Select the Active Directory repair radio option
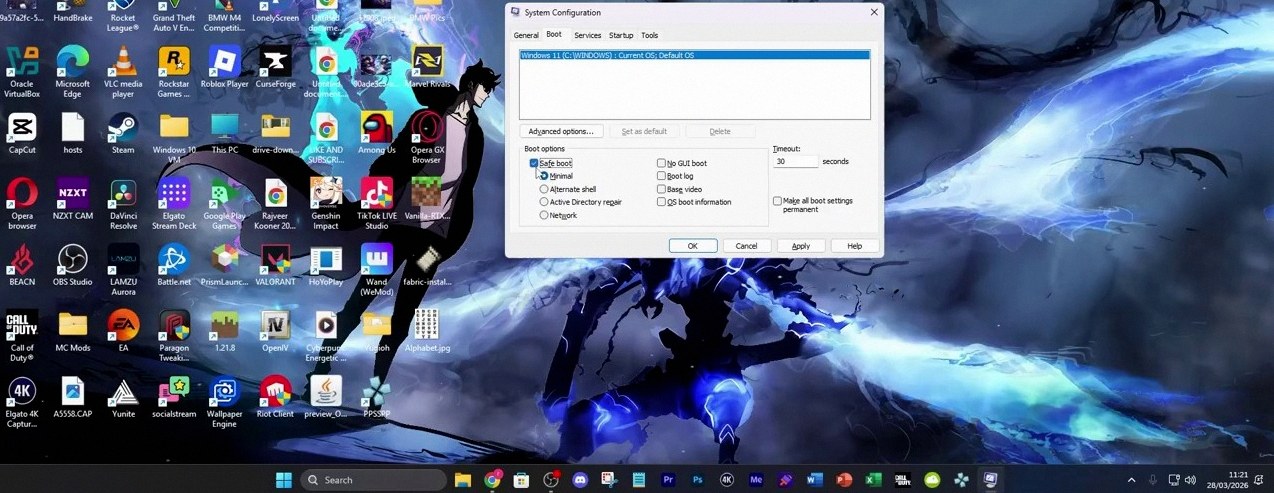Image resolution: width=1274 pixels, height=493 pixels. tap(544, 202)
